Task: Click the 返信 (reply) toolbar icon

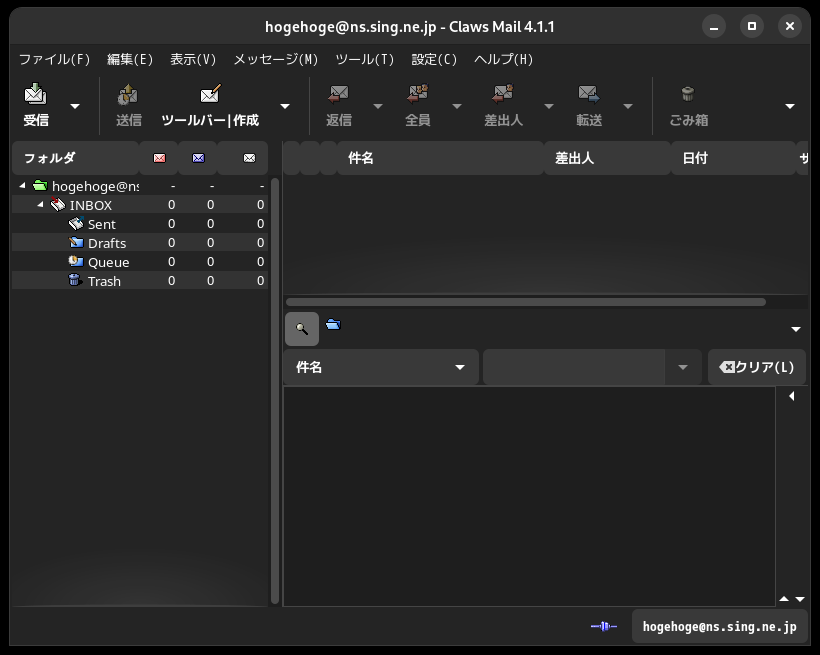Action: [338, 105]
